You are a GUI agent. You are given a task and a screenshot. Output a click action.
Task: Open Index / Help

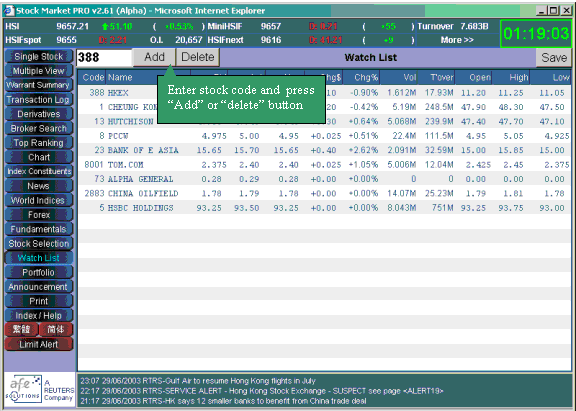click(39, 316)
